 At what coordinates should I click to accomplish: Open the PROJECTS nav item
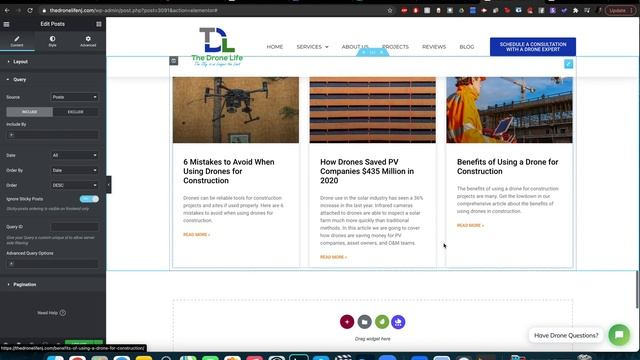[395, 47]
